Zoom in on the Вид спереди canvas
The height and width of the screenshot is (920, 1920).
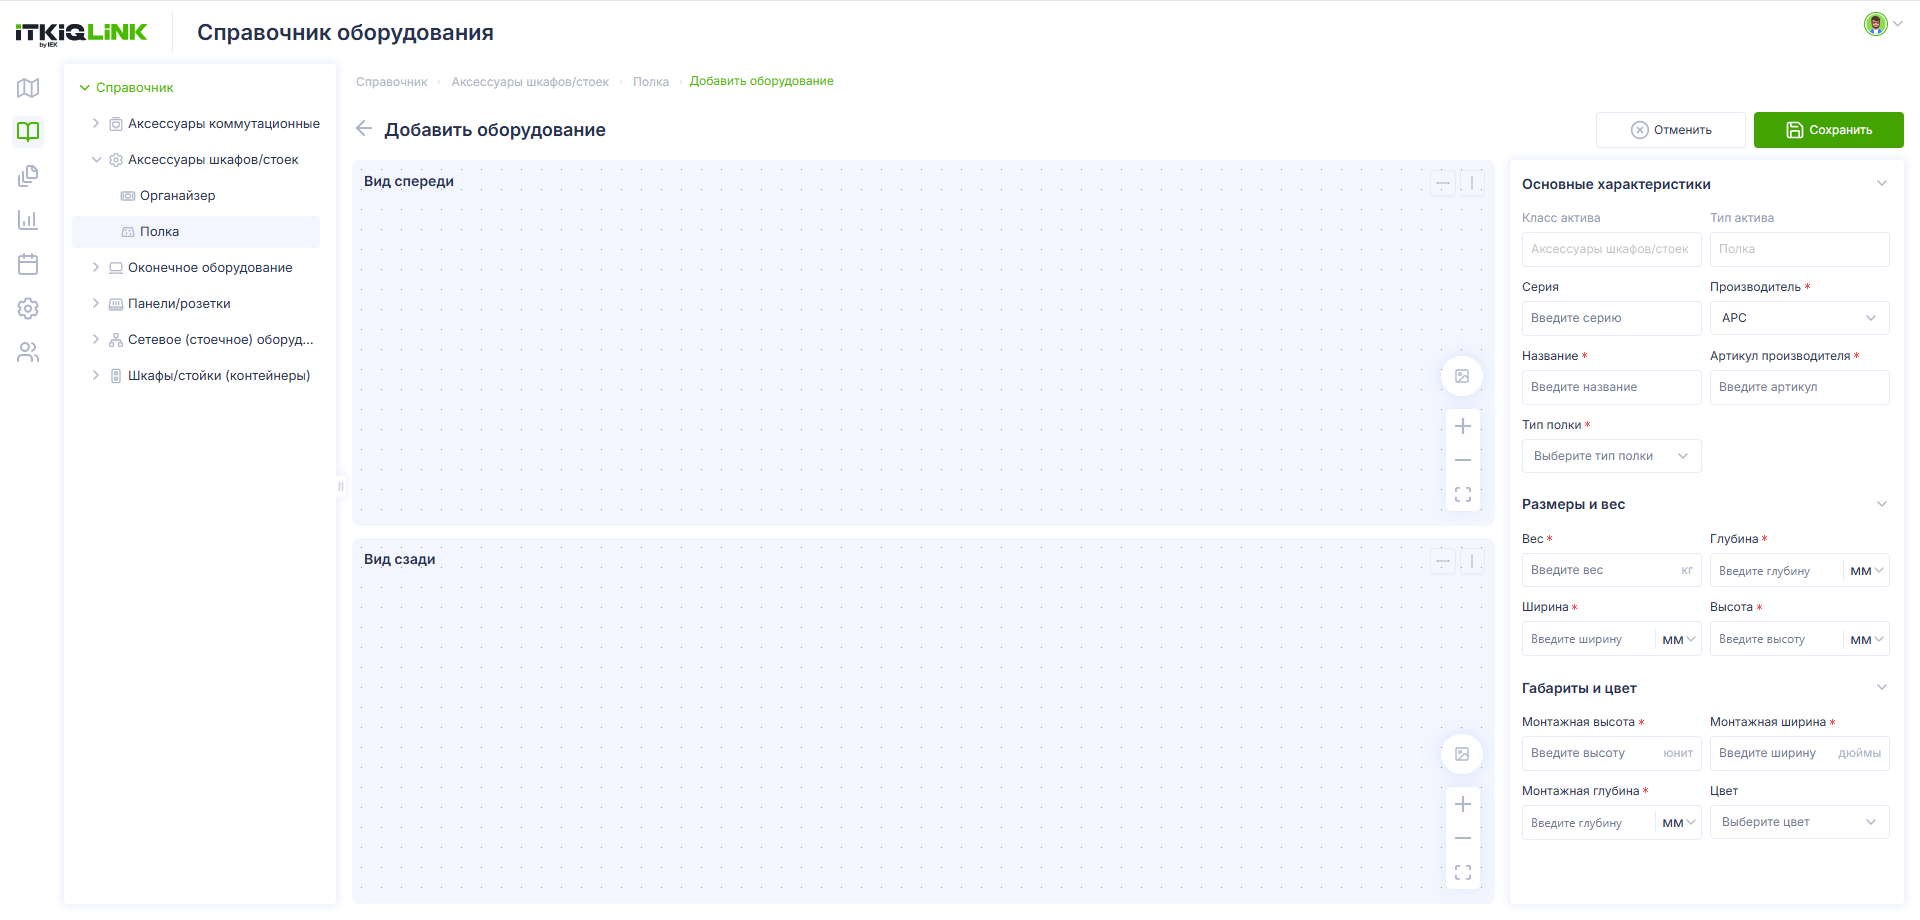pyautogui.click(x=1463, y=426)
